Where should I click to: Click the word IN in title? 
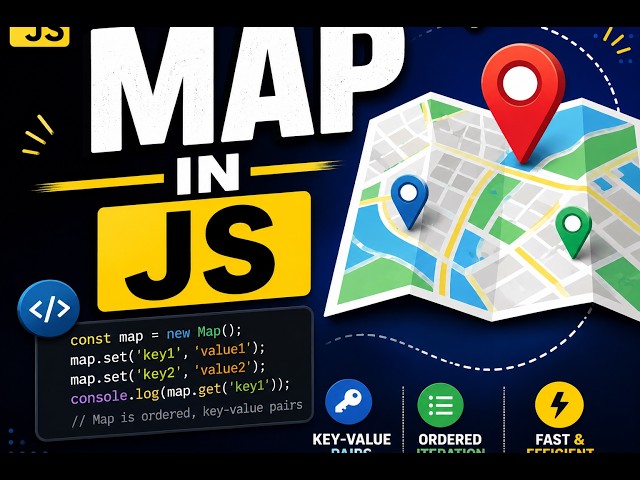[207, 174]
